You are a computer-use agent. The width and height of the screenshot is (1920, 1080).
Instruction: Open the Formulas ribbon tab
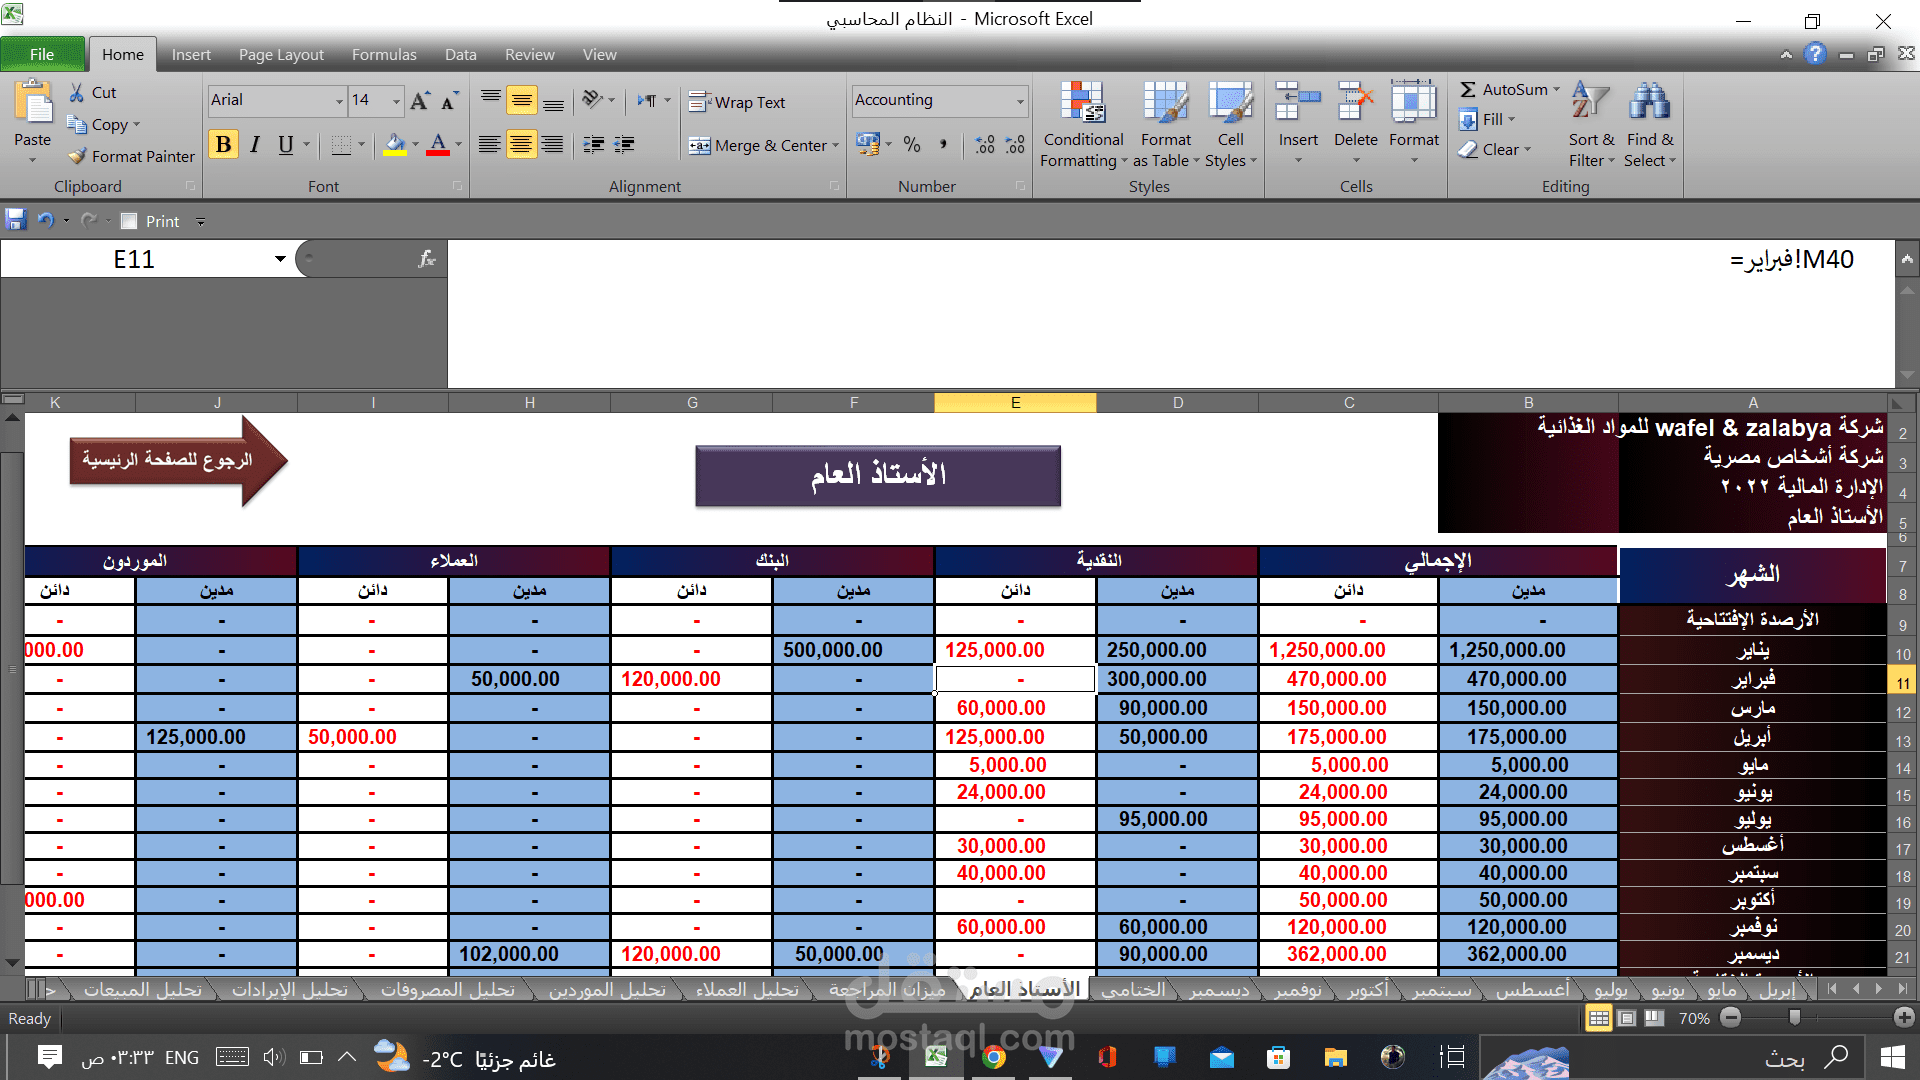click(x=384, y=54)
